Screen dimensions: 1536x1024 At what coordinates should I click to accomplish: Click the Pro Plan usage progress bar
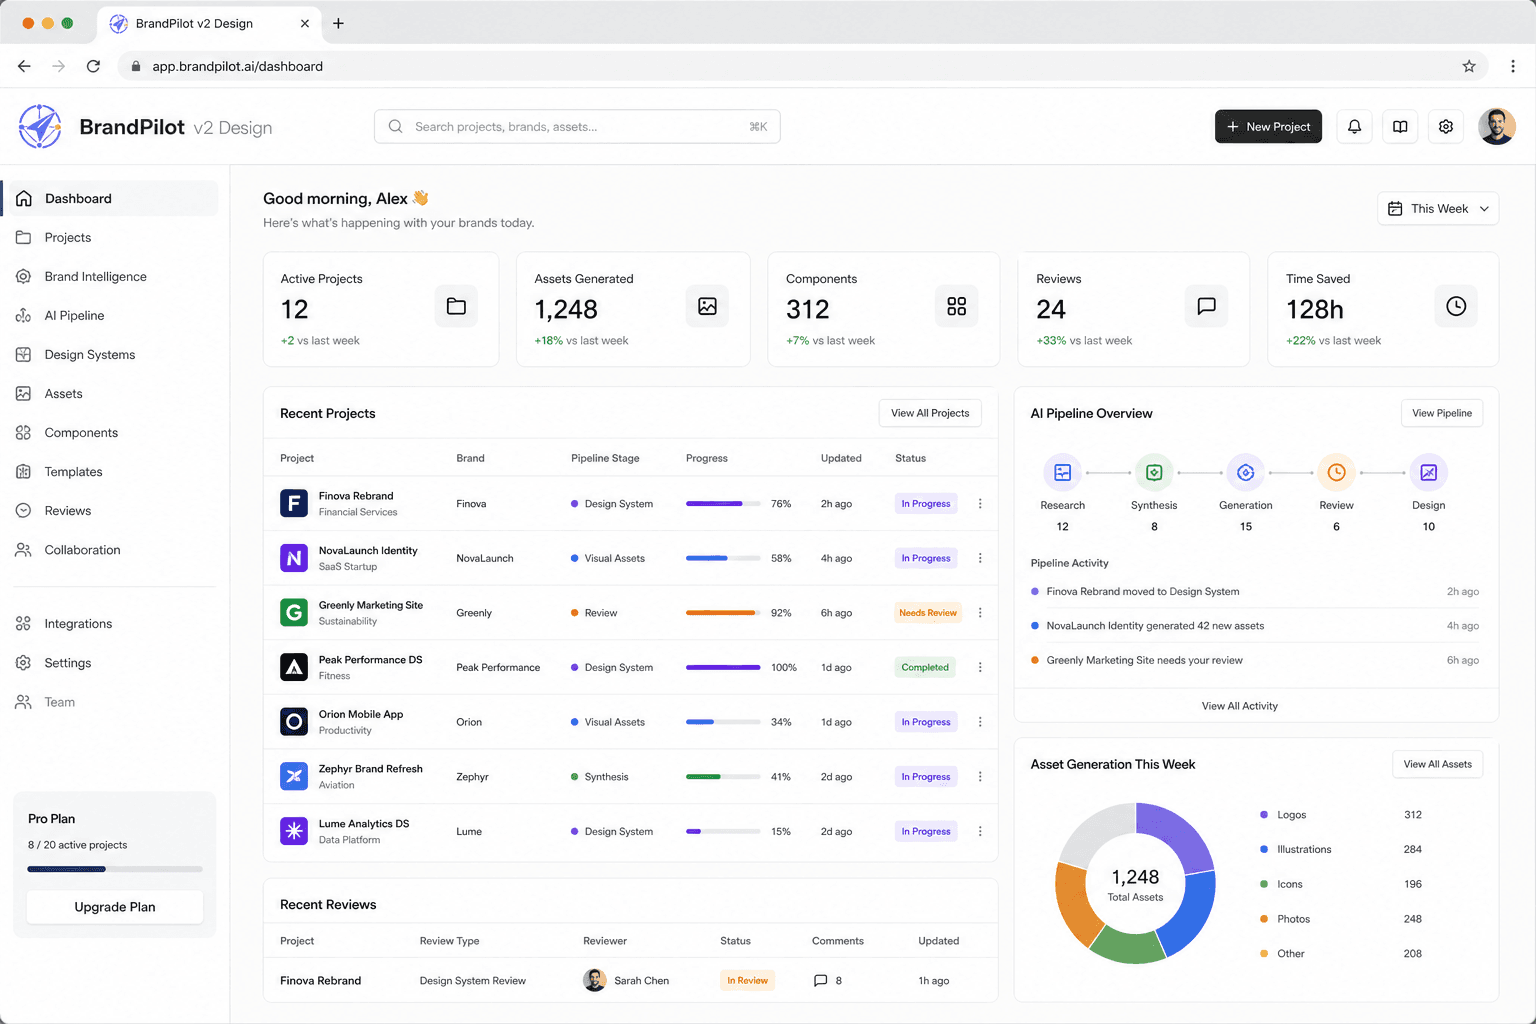pyautogui.click(x=115, y=869)
